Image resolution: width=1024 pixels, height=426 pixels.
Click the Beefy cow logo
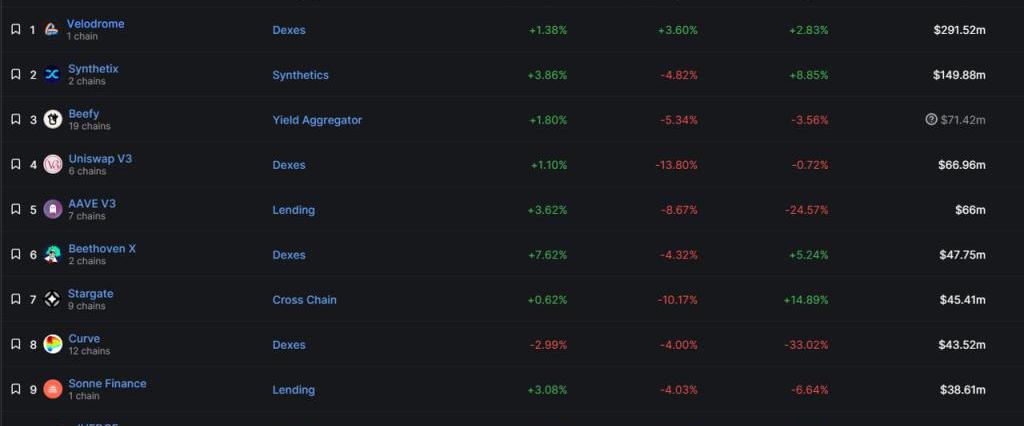pyautogui.click(x=53, y=120)
